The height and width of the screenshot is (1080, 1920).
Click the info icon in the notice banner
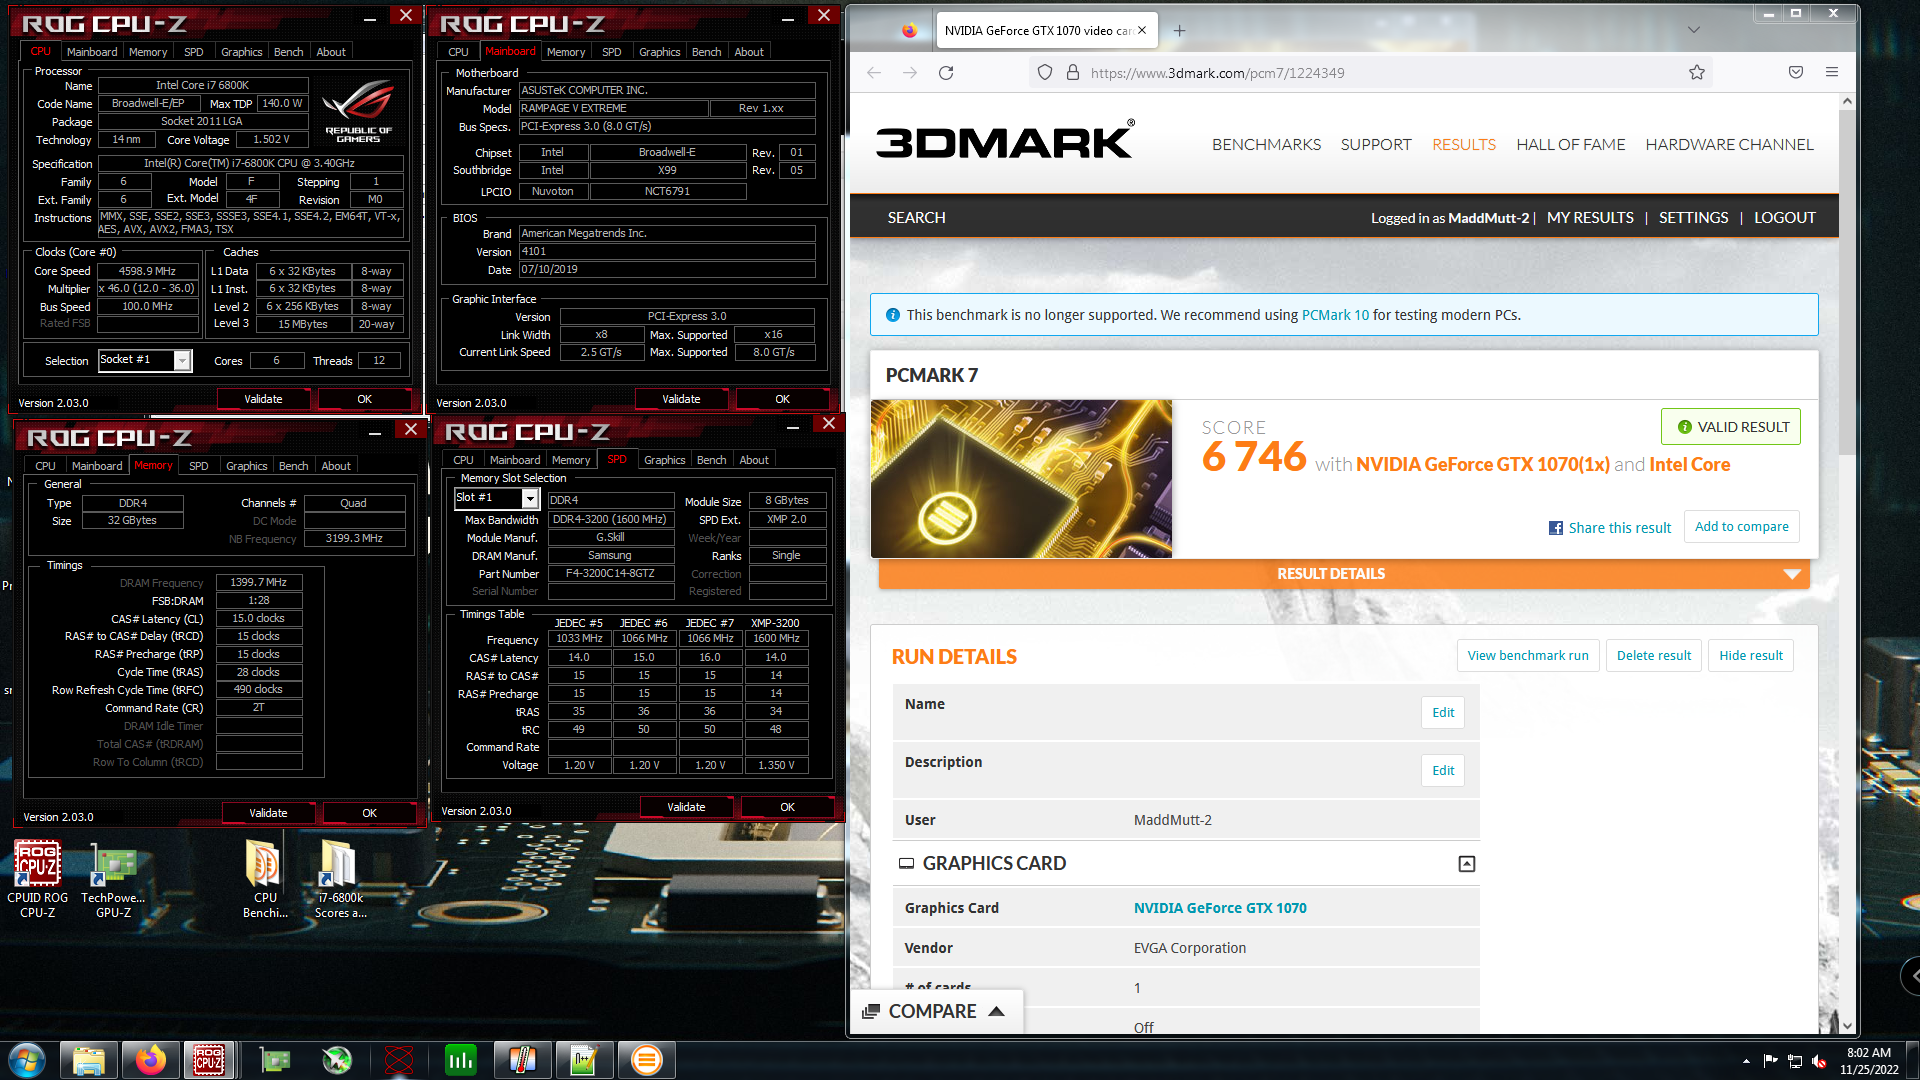point(893,315)
